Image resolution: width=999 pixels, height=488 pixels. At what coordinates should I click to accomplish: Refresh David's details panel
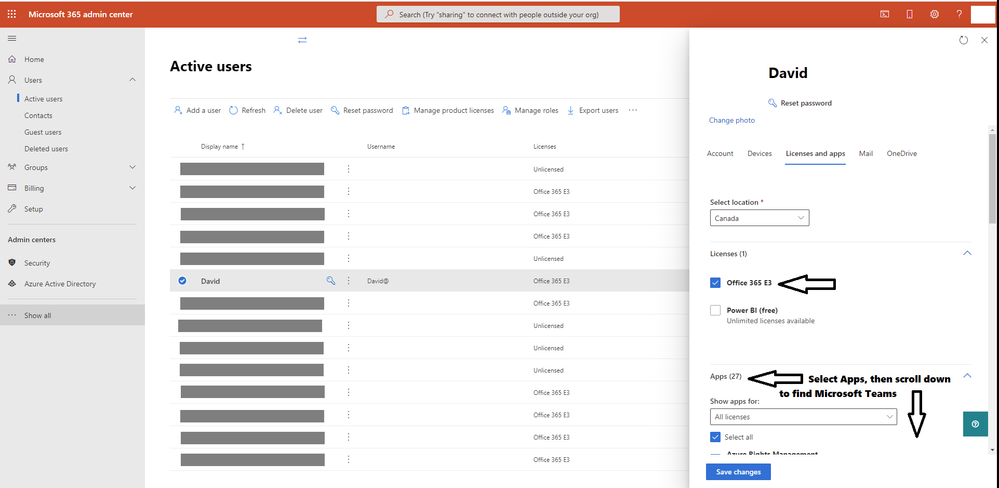(x=963, y=39)
